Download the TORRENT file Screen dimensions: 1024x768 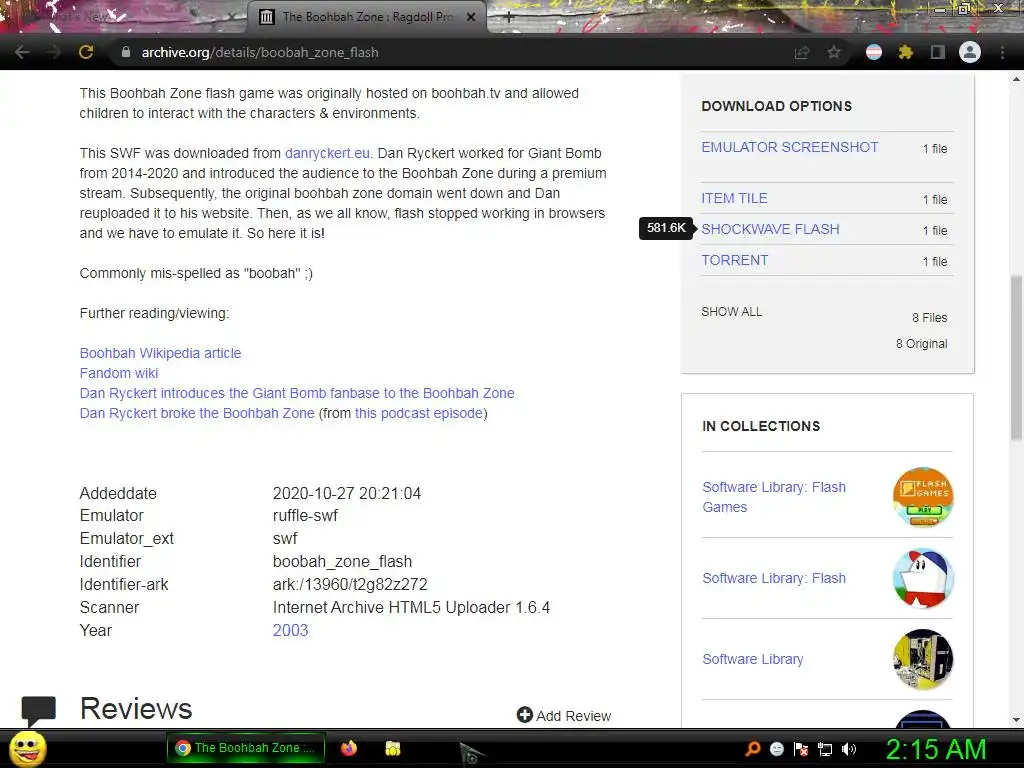(x=735, y=260)
